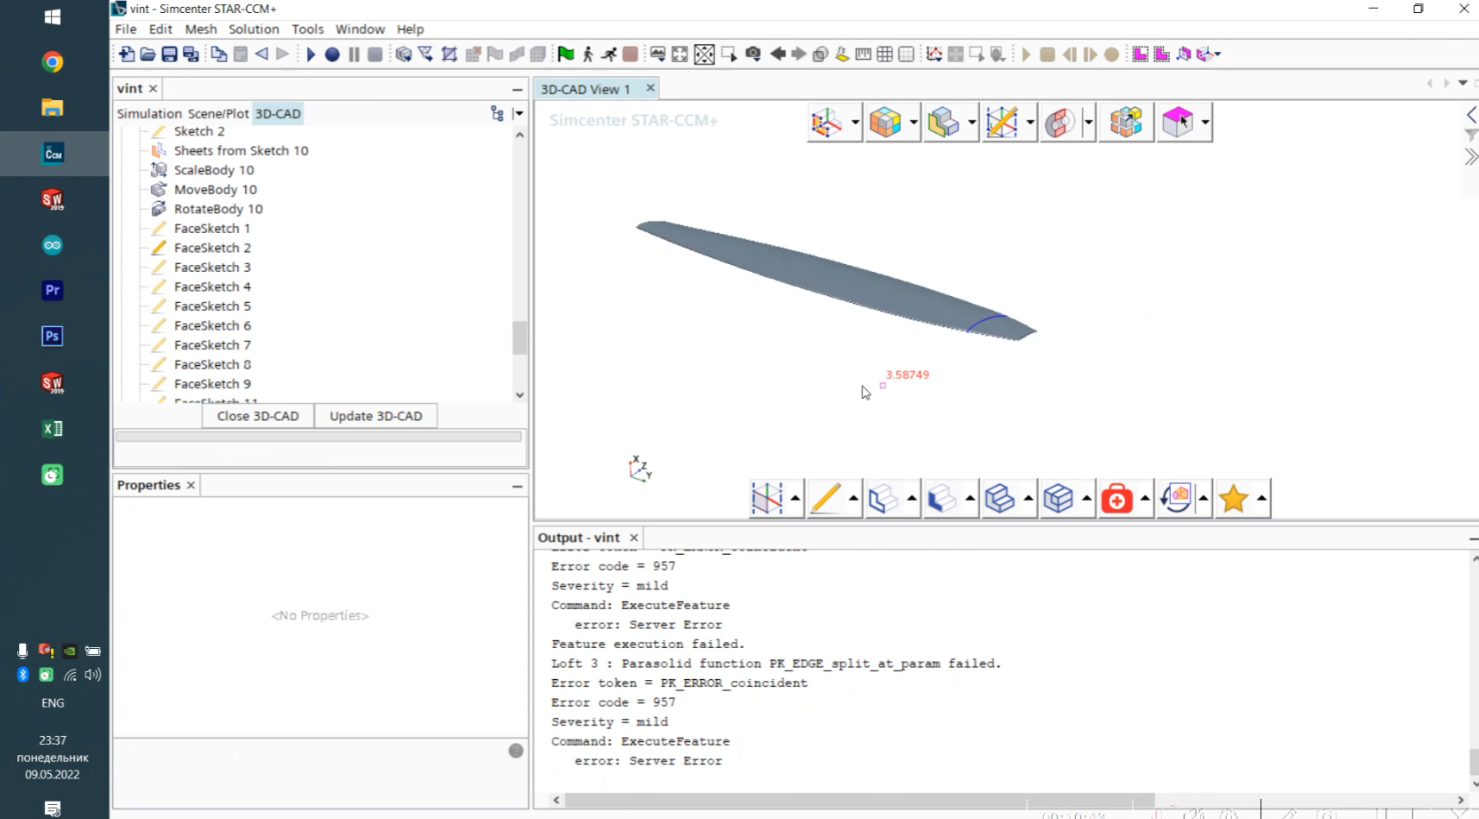Viewport: 1479px width, 819px height.
Task: Open the Mesh menu
Action: point(201,29)
